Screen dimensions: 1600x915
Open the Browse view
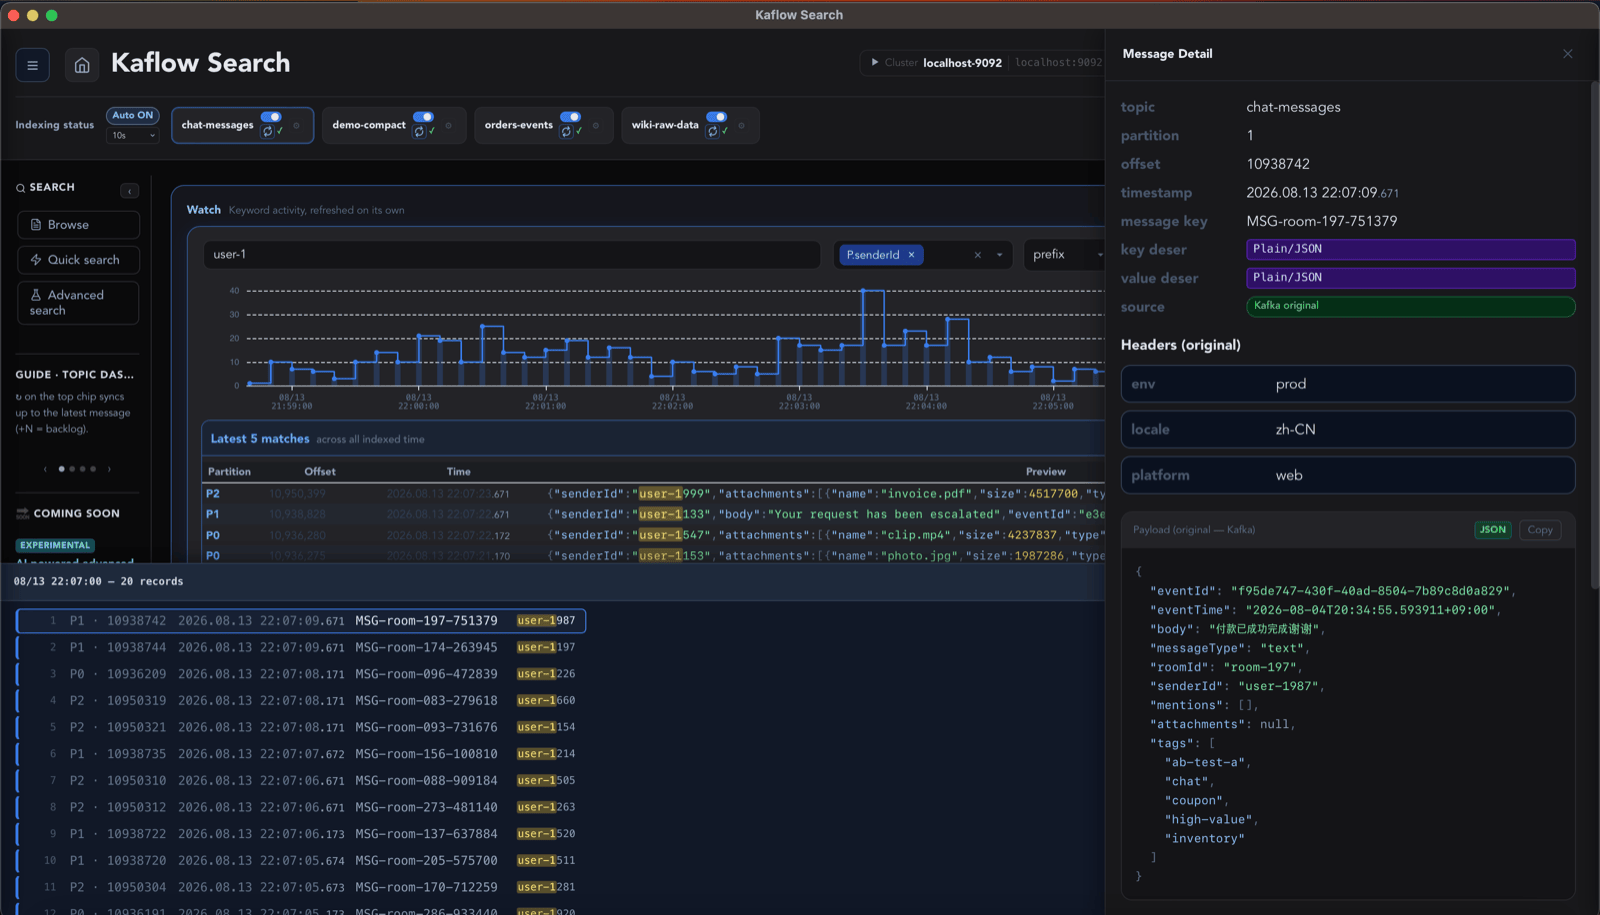click(78, 225)
